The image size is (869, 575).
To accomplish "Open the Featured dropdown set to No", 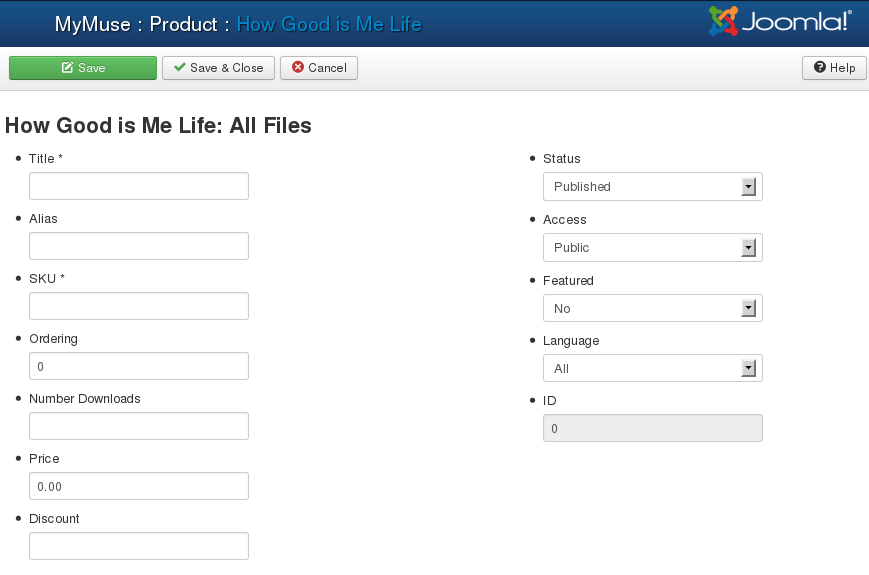I will (x=652, y=309).
